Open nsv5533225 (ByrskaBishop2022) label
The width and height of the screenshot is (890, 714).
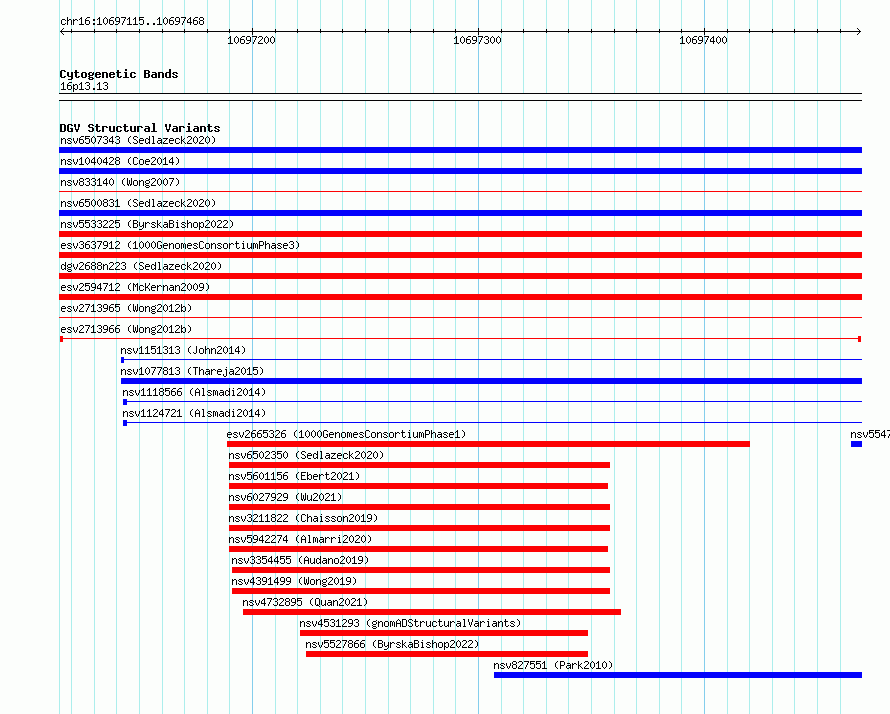pyautogui.click(x=147, y=224)
